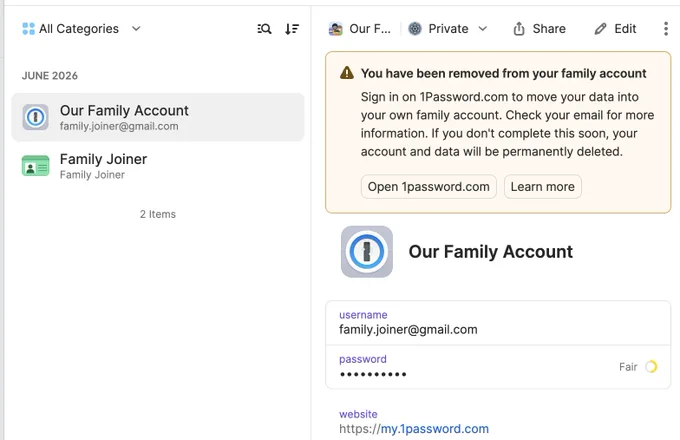680x440 pixels.
Task: Click the username field value
Action: (408, 329)
